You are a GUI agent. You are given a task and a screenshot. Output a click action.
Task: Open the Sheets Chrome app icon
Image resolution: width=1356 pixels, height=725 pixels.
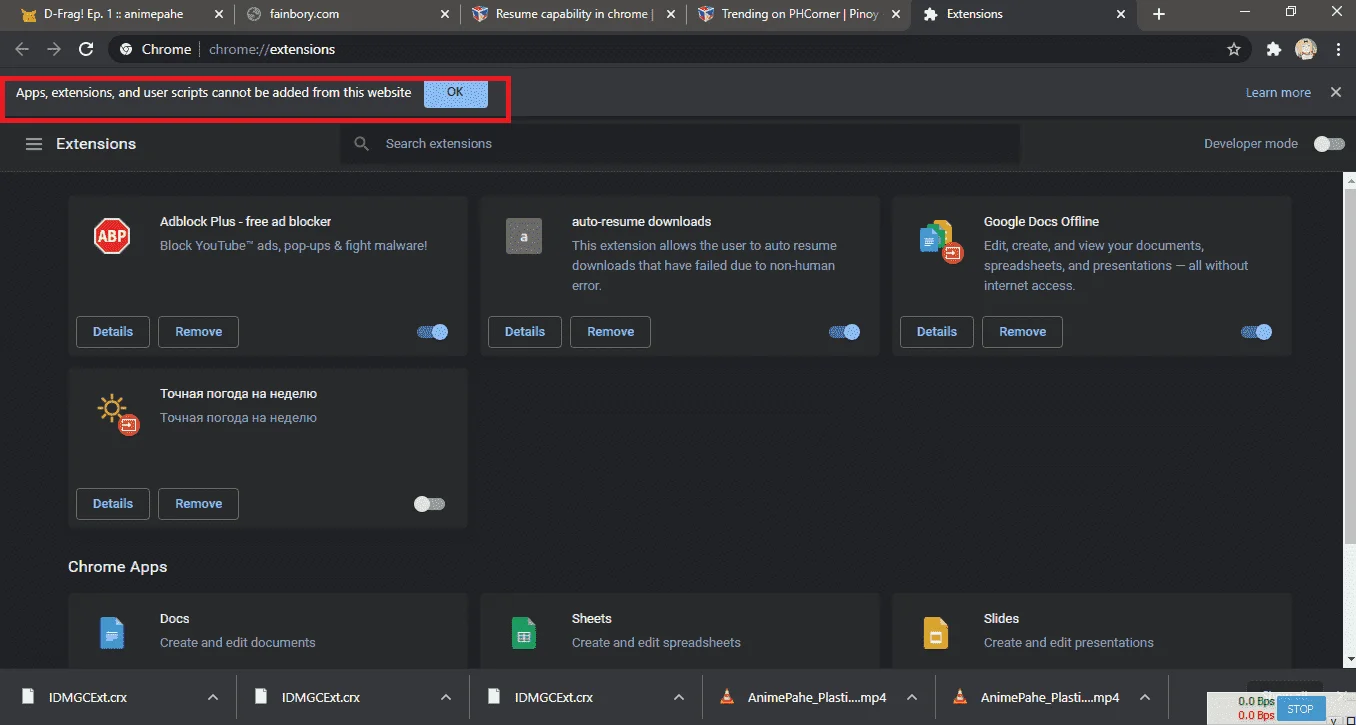click(x=524, y=633)
